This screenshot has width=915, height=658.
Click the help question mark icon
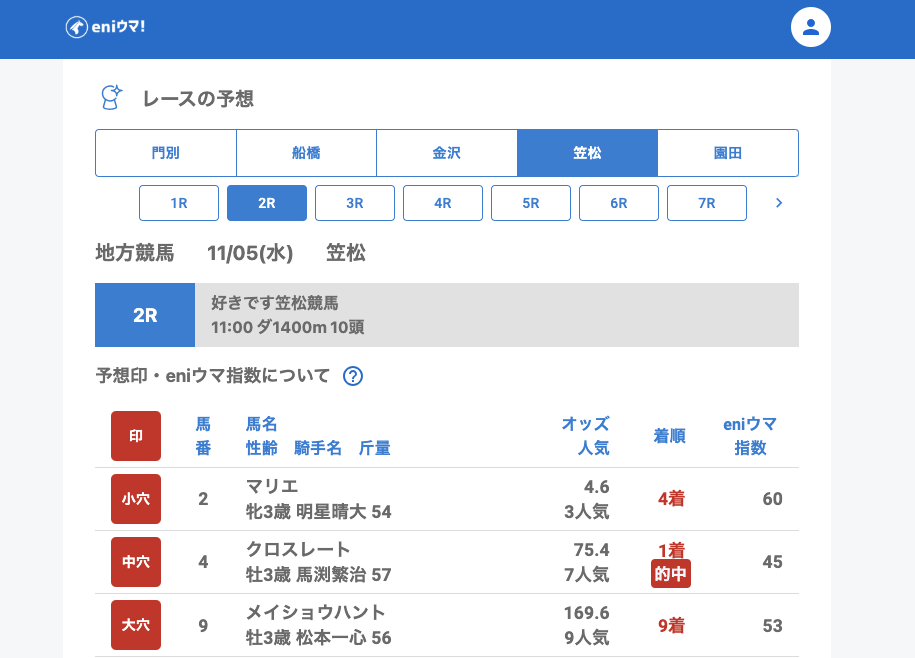(x=353, y=376)
